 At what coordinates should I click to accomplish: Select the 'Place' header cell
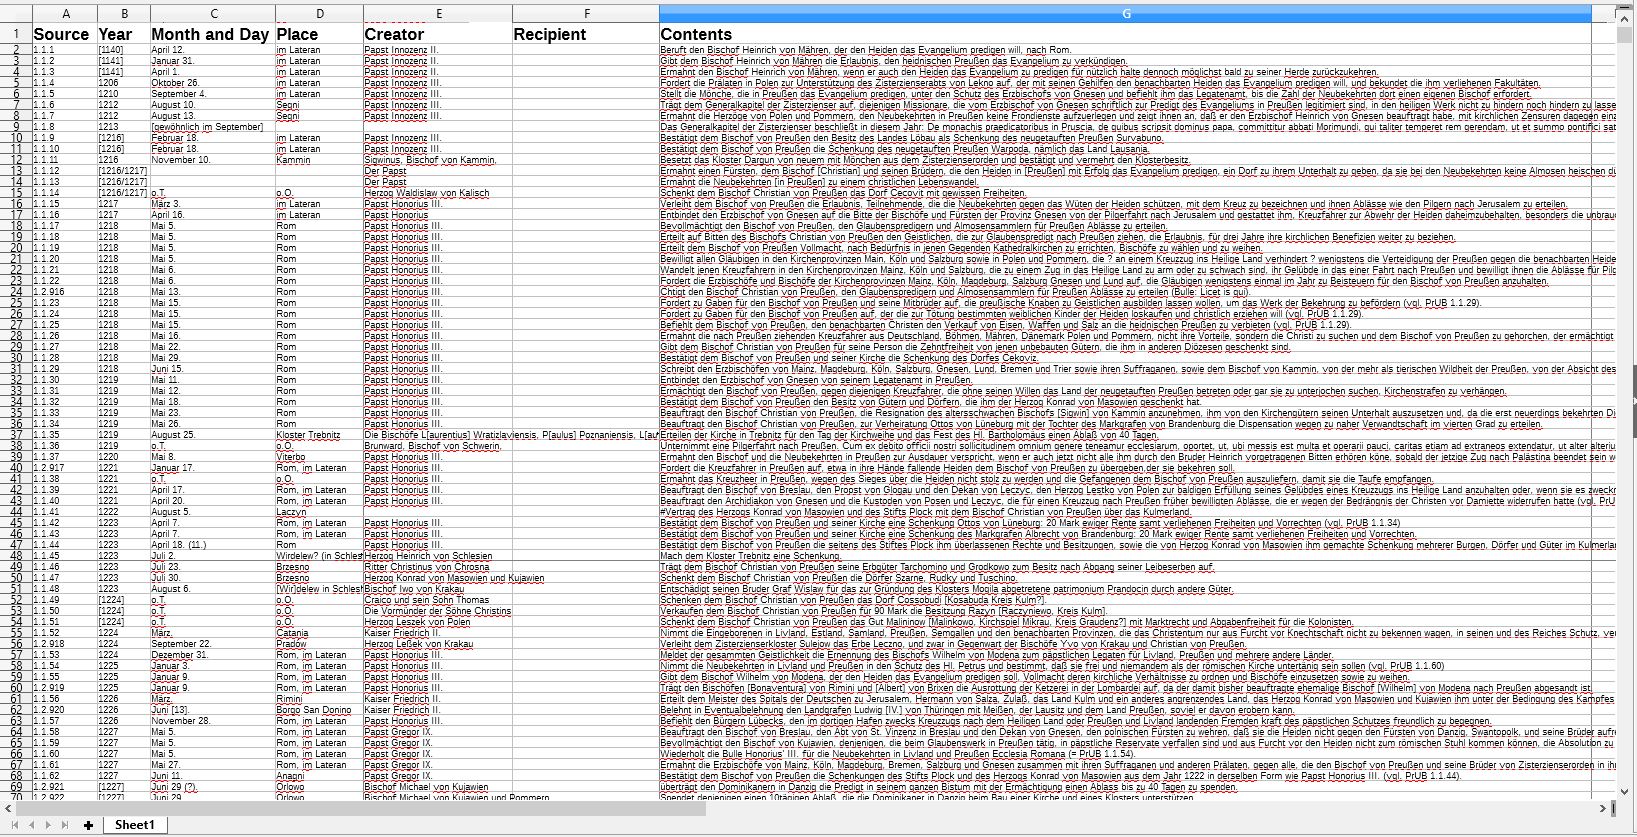click(319, 33)
